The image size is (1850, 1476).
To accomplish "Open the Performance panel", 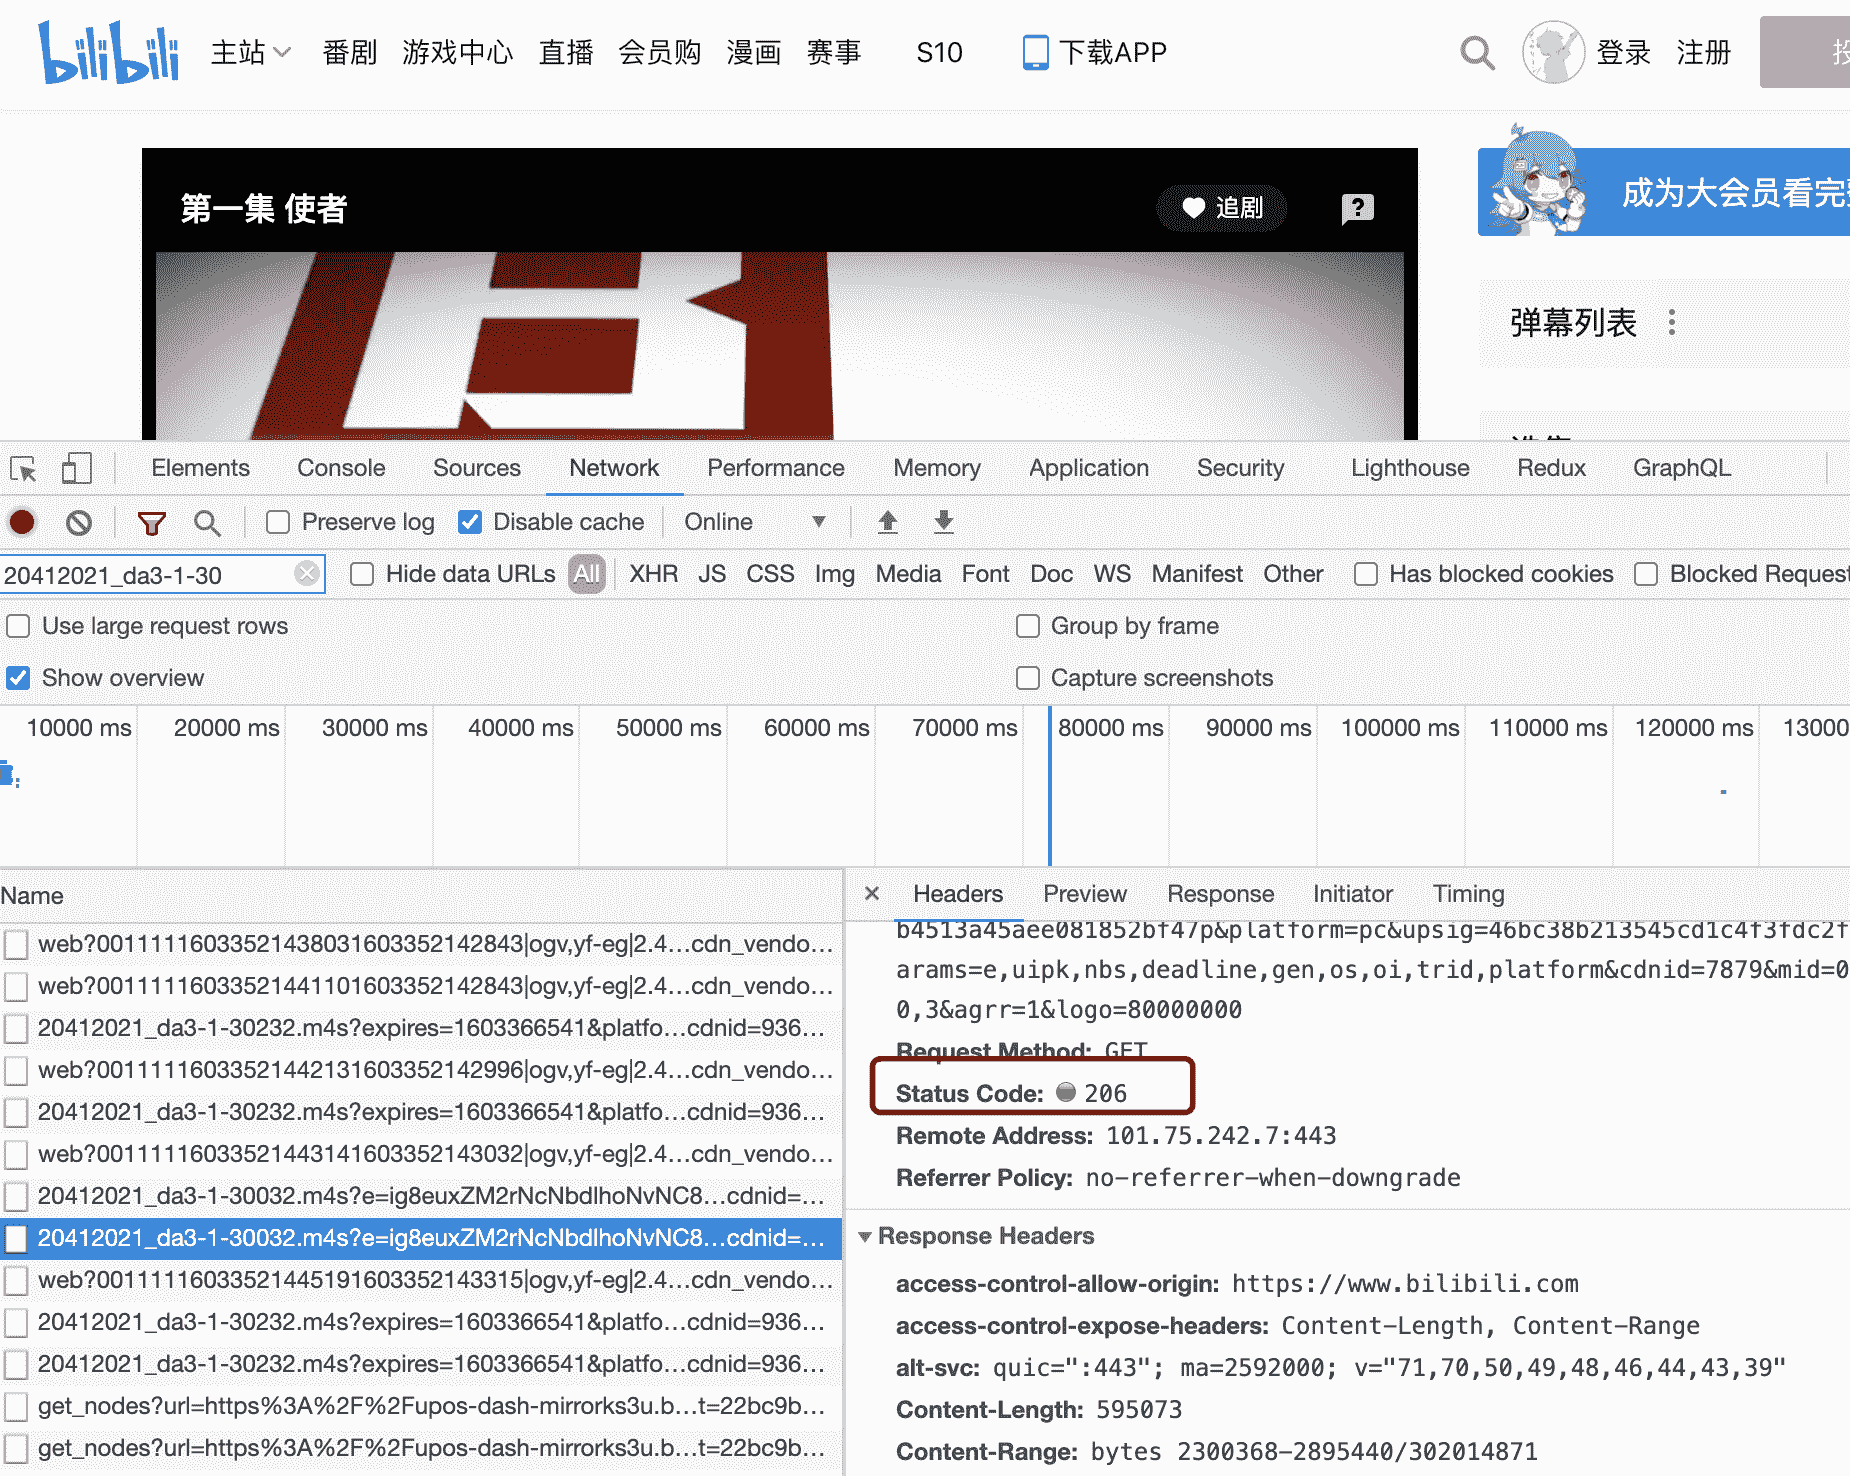I will [x=775, y=467].
